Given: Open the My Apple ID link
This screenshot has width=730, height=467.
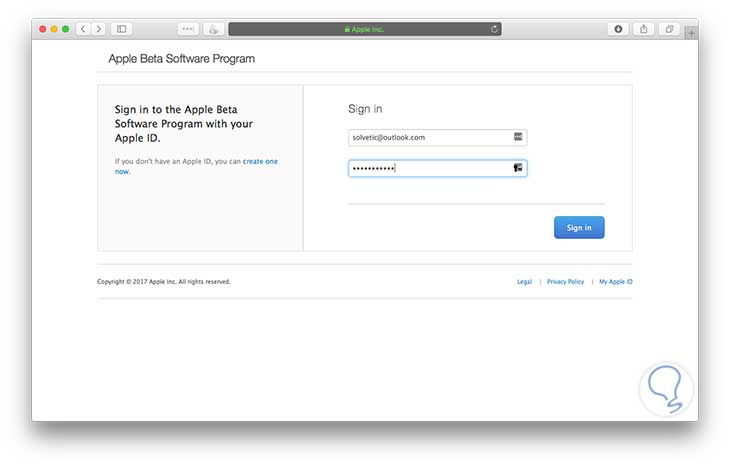Looking at the screenshot, I should 615,282.
